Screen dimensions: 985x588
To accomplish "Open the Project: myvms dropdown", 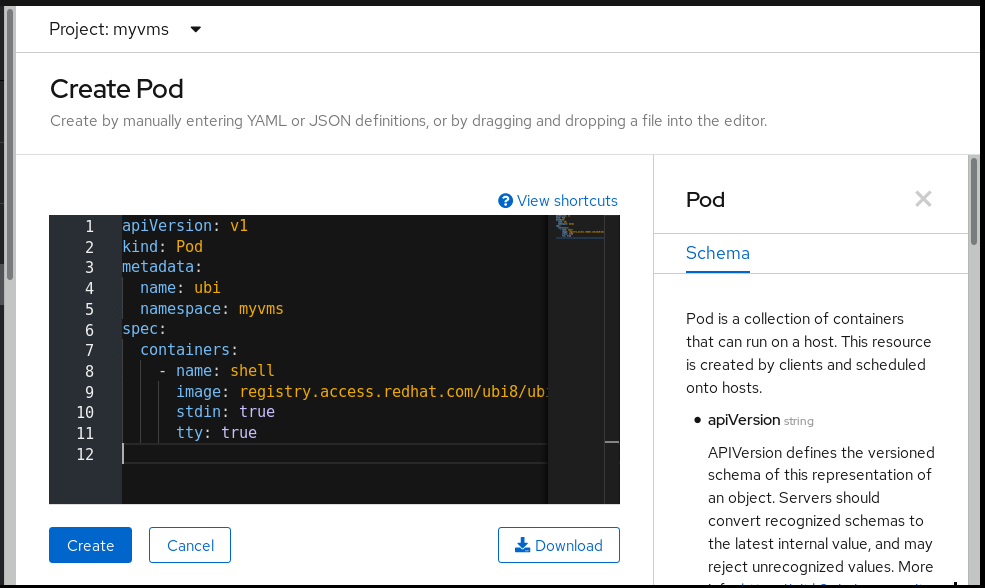I will pyautogui.click(x=125, y=29).
